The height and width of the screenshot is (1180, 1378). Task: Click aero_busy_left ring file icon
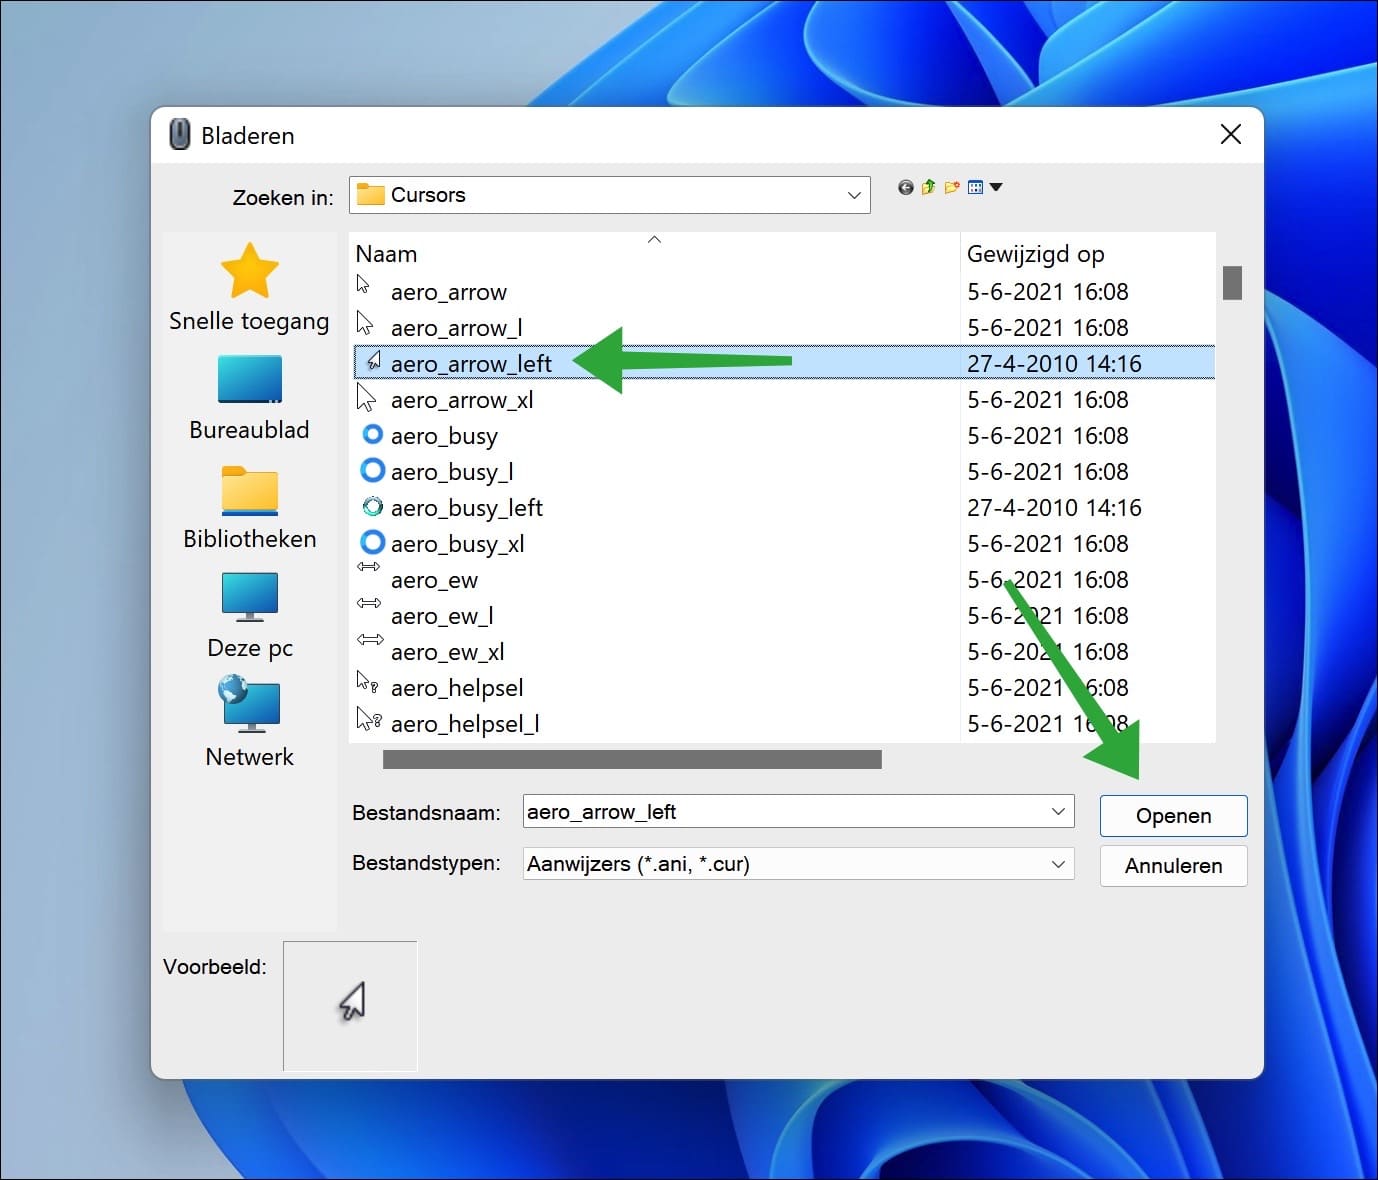pyautogui.click(x=372, y=506)
